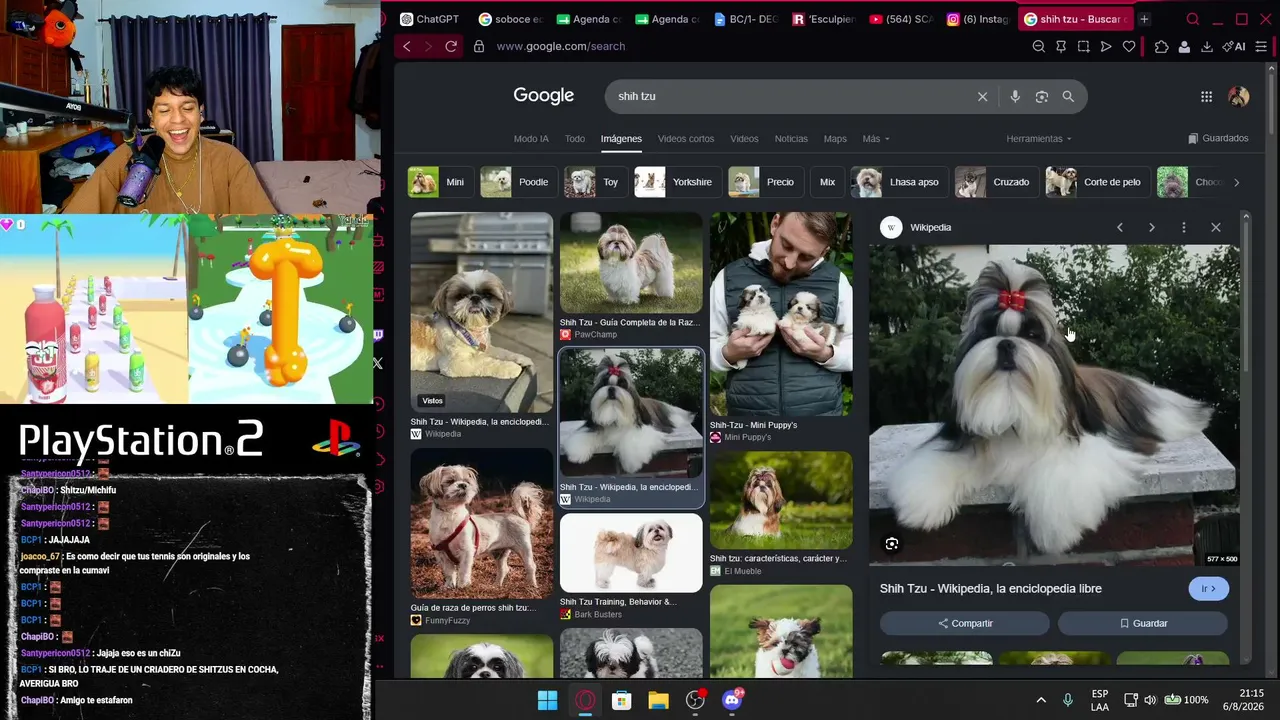Show more filter chips with the arrow
Image resolution: width=1280 pixels, height=720 pixels.
tap(1236, 182)
